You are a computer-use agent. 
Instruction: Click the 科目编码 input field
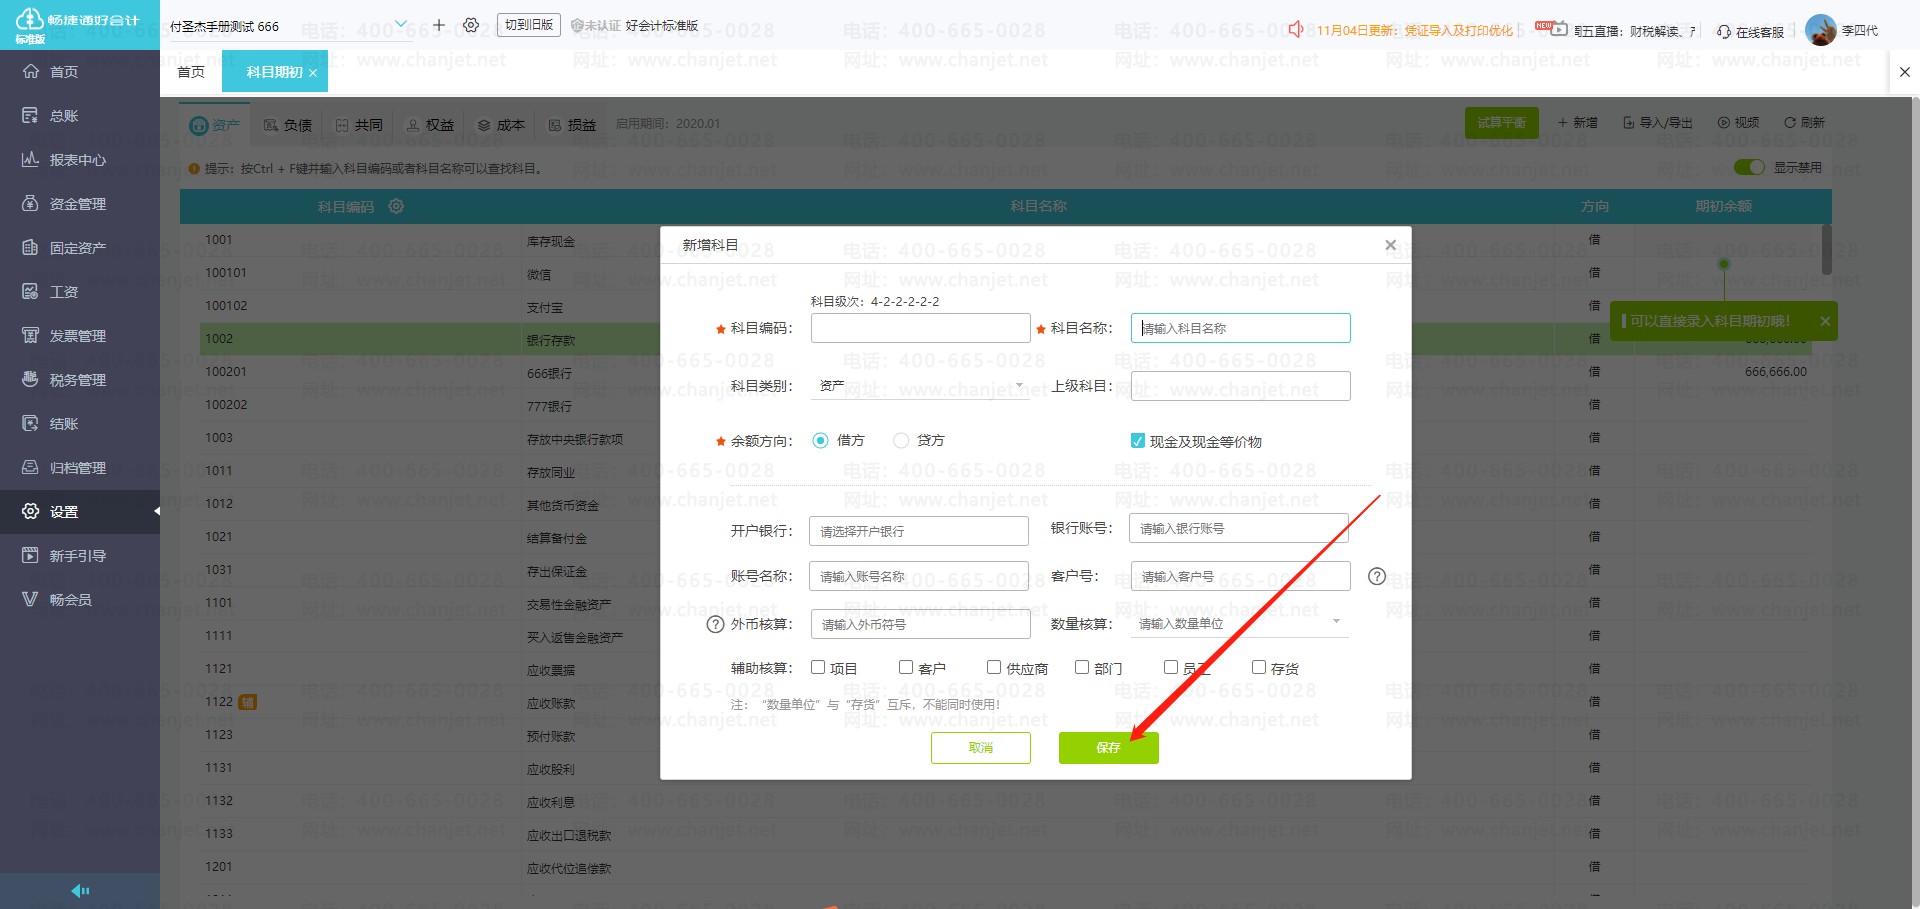click(x=920, y=328)
